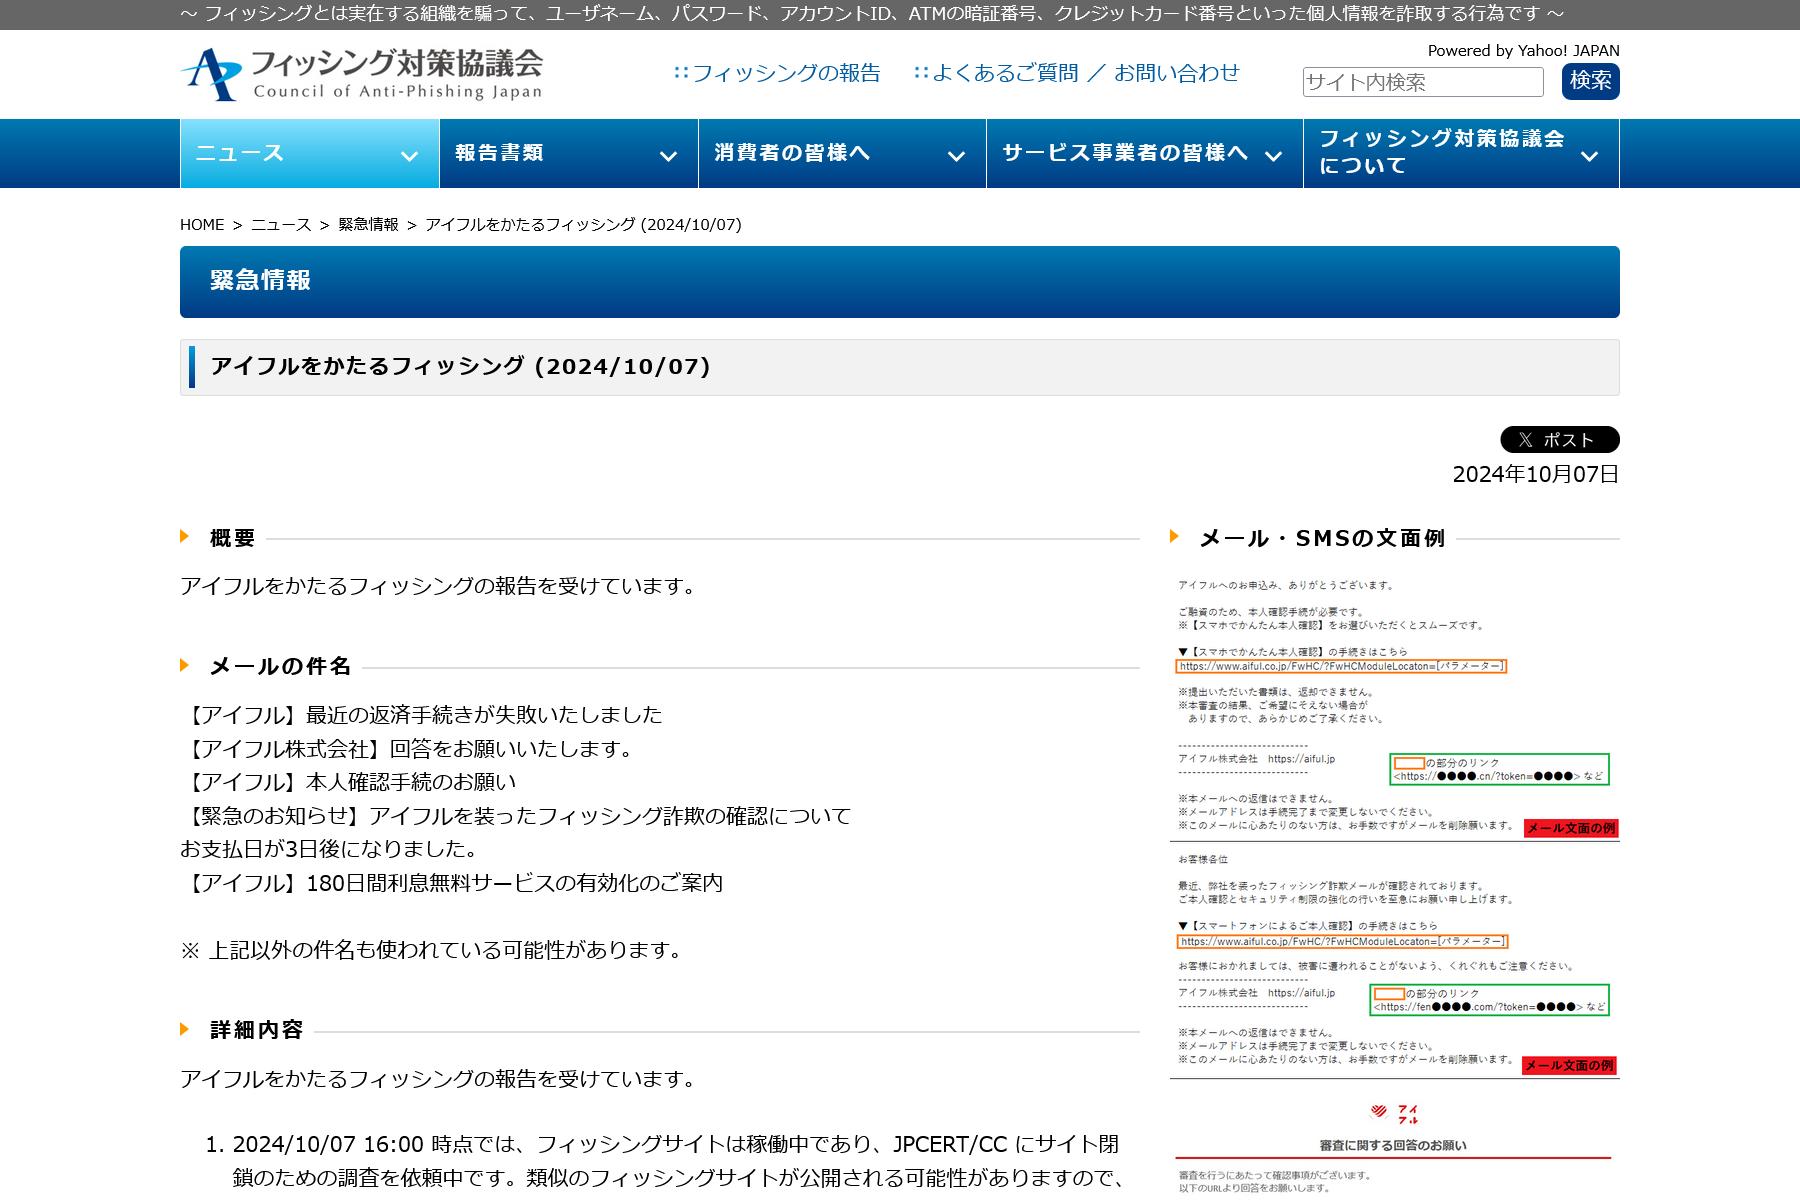Viewport: 1800px width, 1200px height.
Task: Expand 消費者の皆様へ menu chevron
Action: 956,156
